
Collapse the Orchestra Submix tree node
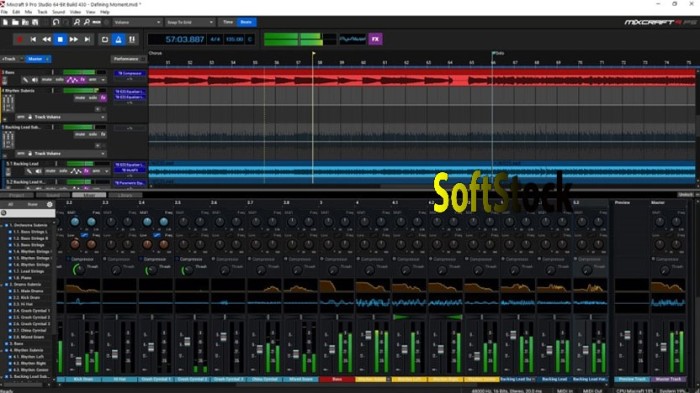click(2, 225)
